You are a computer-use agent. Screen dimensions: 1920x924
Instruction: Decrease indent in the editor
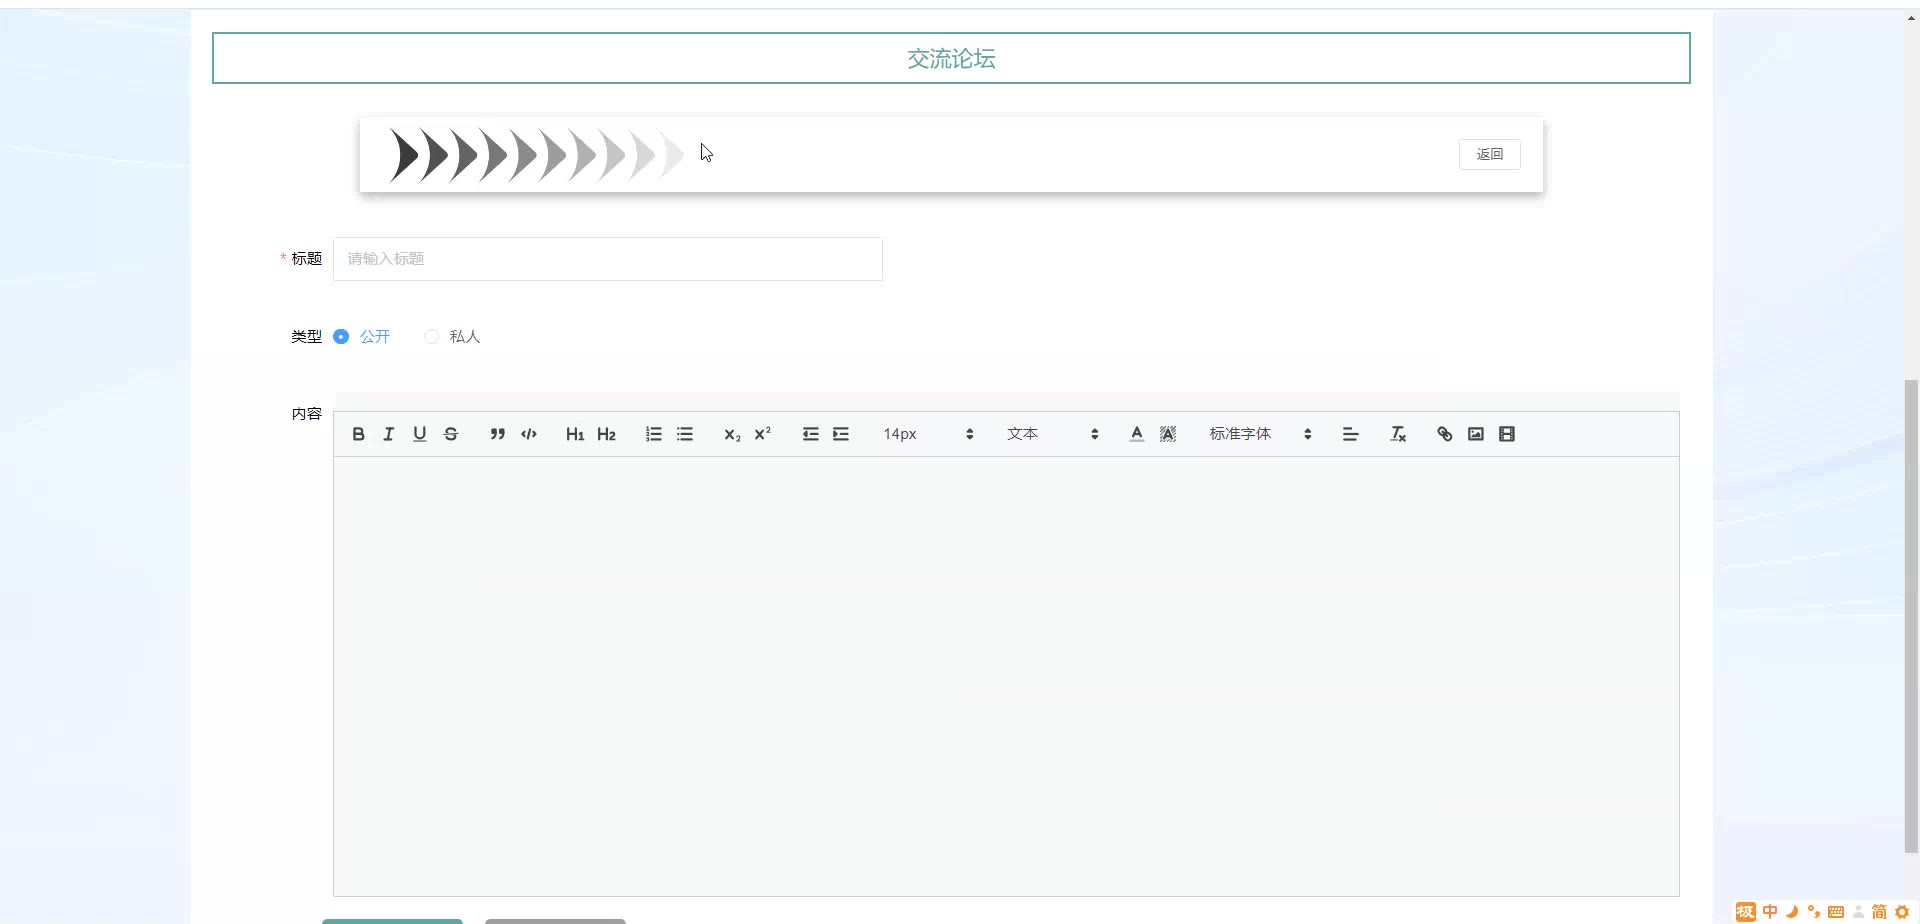[x=810, y=434]
